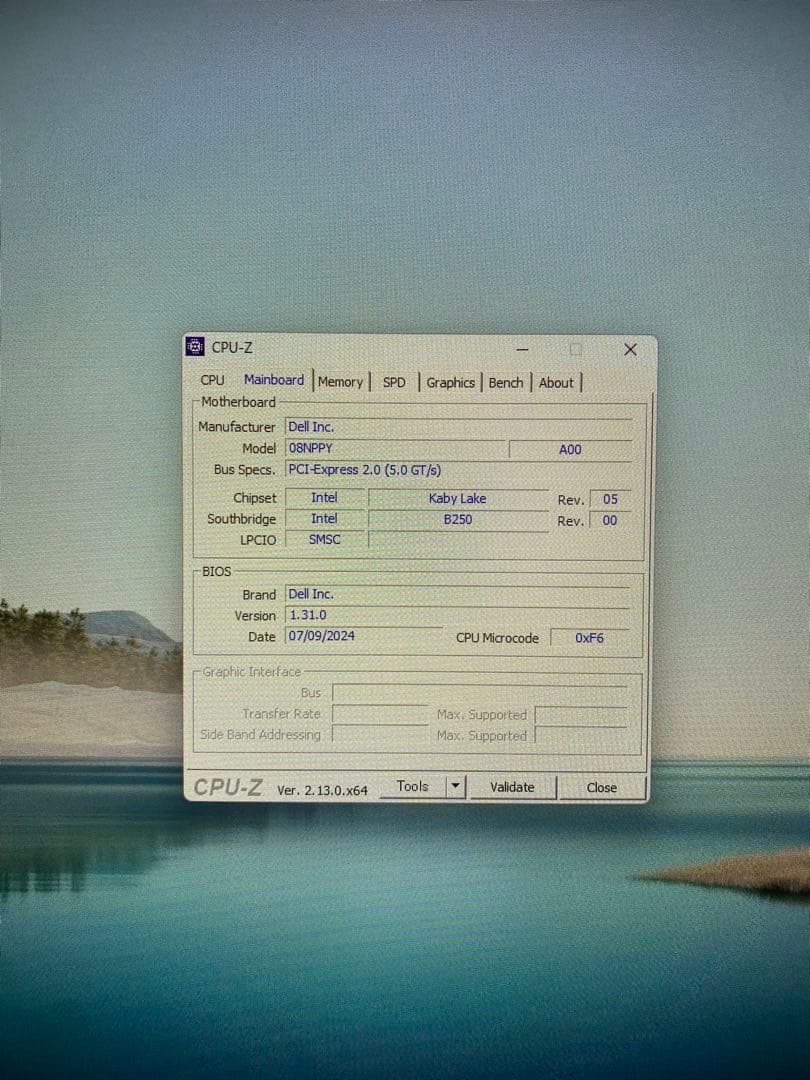Select the Model field showing 08NPPY
Viewport: 810px width, 1080px height.
click(x=395, y=448)
